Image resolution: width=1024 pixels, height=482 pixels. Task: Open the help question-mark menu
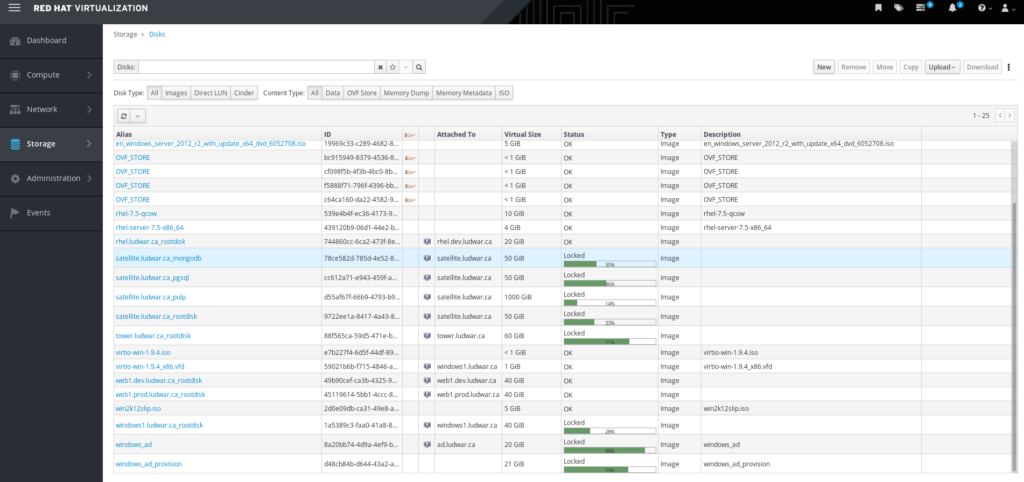tap(984, 8)
